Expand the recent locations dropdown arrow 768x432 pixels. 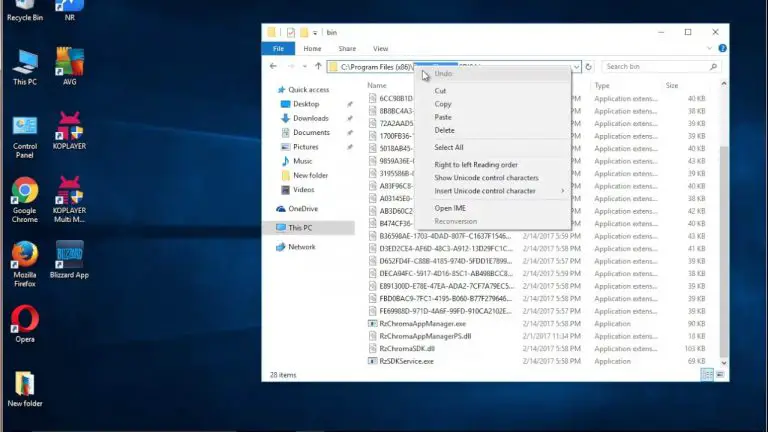click(305, 67)
